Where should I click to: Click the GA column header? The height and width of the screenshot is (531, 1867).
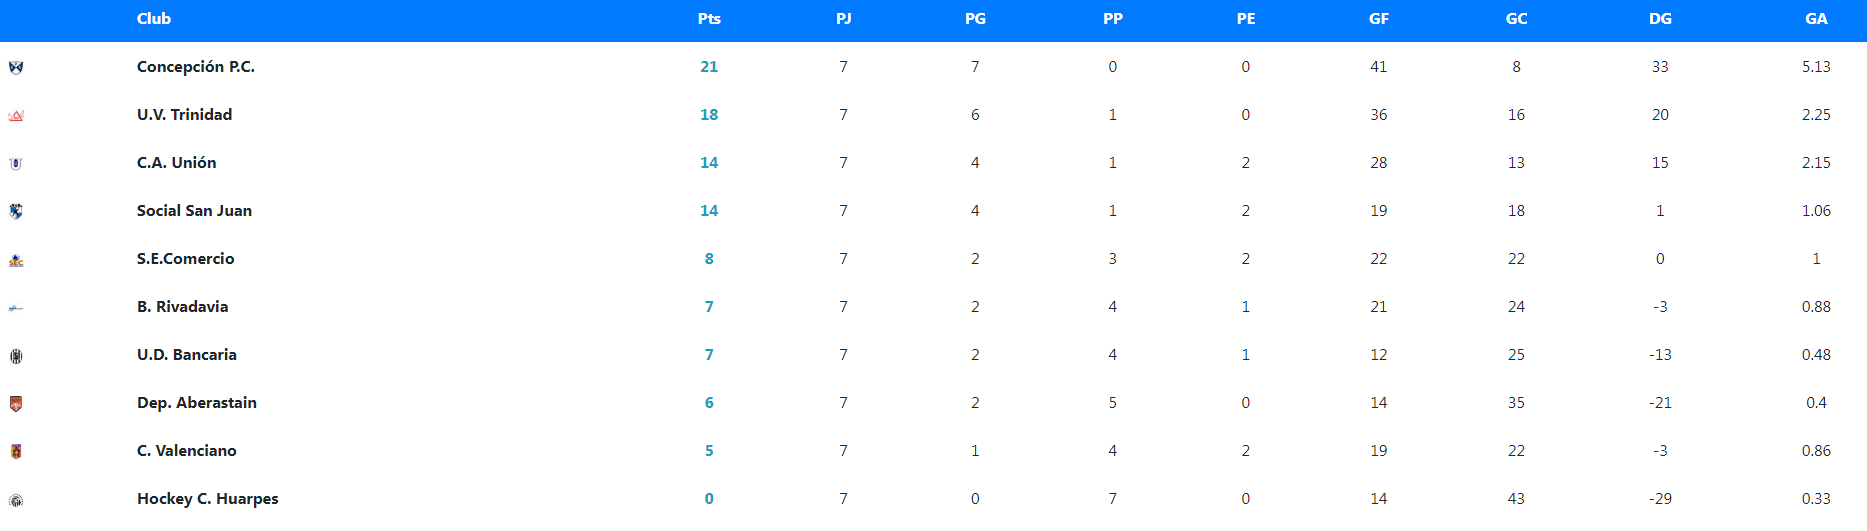coord(1816,19)
